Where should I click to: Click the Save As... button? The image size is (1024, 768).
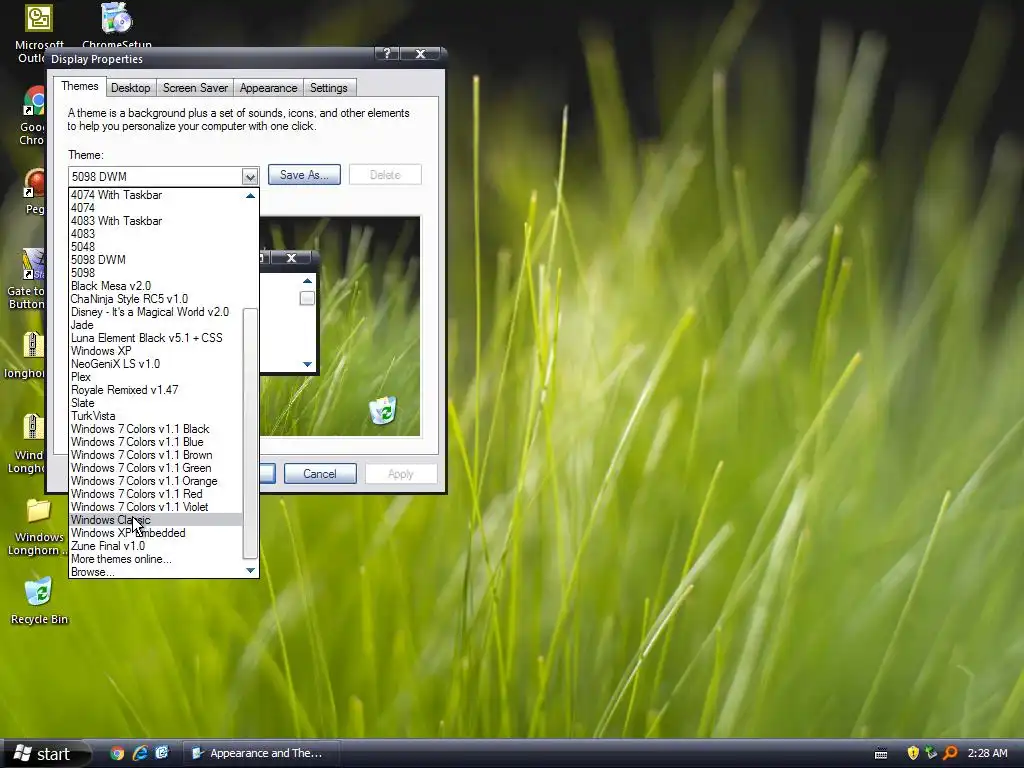coord(304,174)
